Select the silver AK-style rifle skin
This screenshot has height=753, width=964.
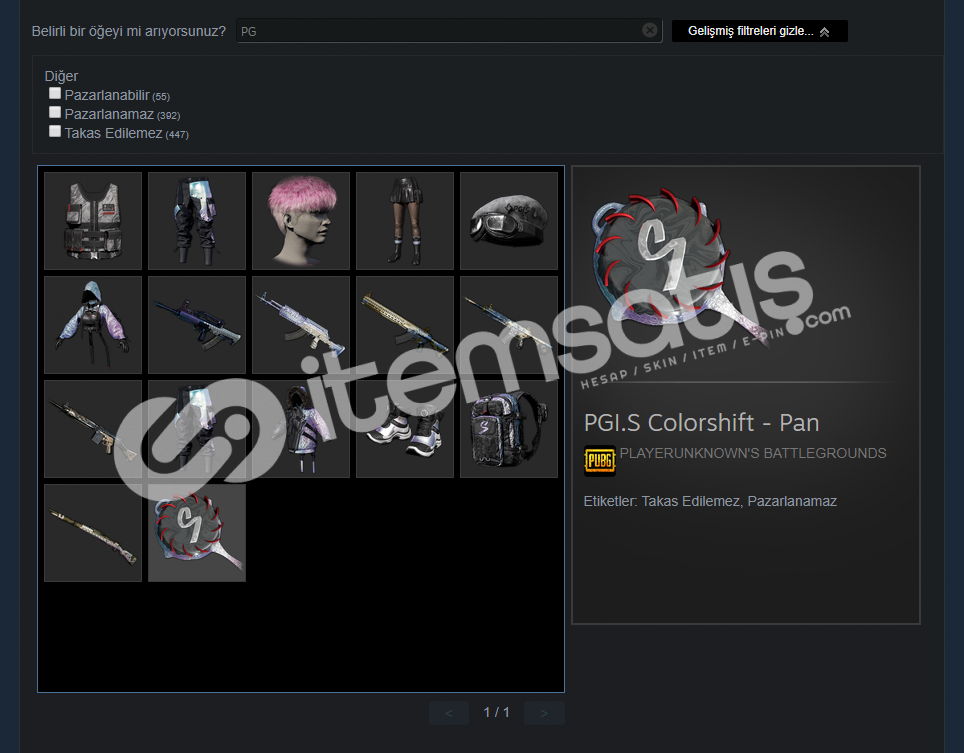(301, 325)
